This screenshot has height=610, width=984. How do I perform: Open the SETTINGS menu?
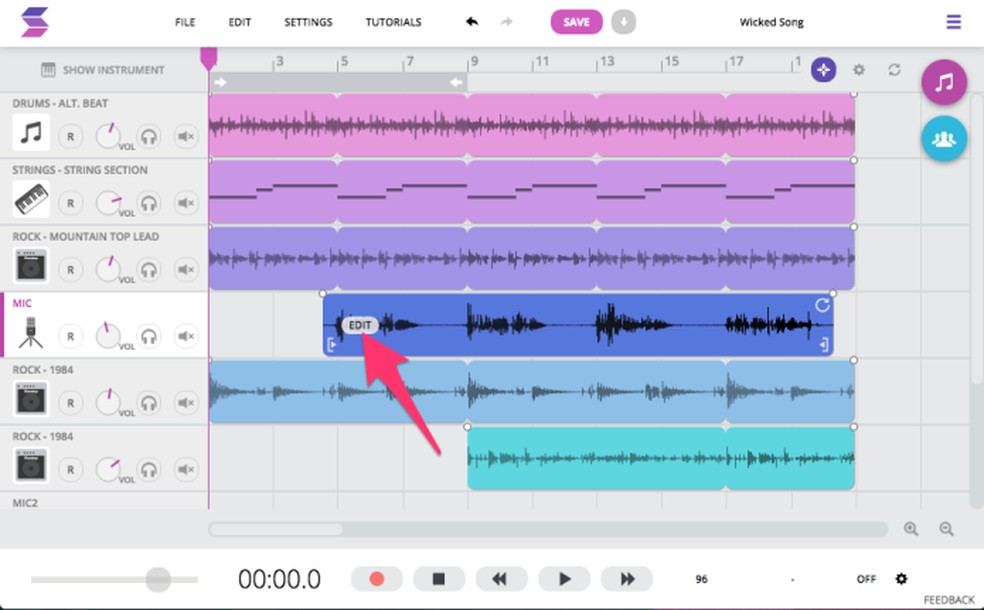coord(307,21)
